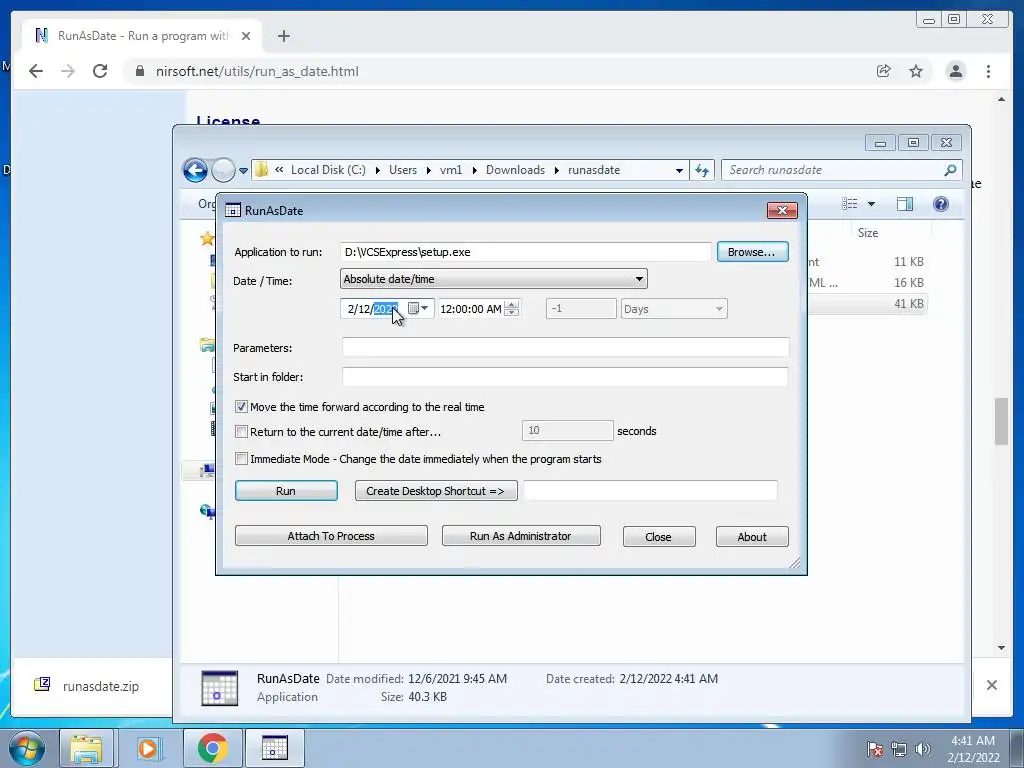Click the network tray icon
This screenshot has height=768, width=1024.
coord(899,749)
